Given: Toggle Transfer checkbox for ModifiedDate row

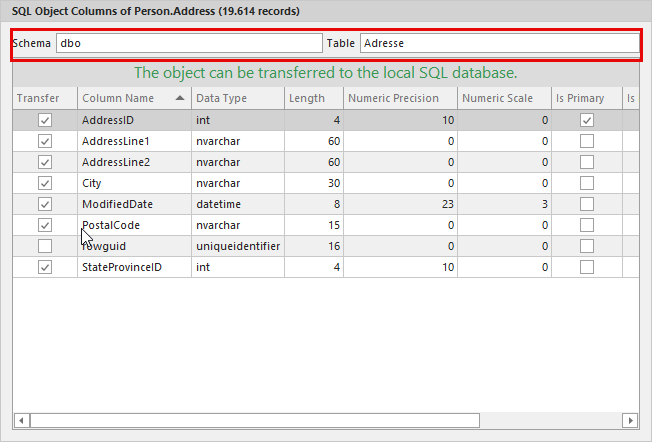Looking at the screenshot, I should pos(45,204).
